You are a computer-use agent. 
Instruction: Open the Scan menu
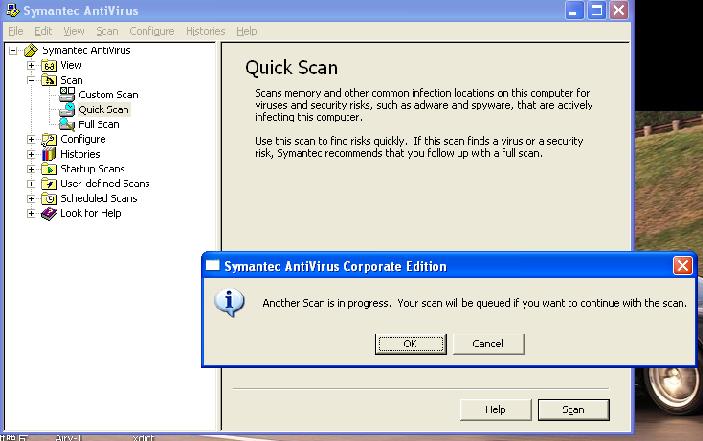[x=107, y=31]
